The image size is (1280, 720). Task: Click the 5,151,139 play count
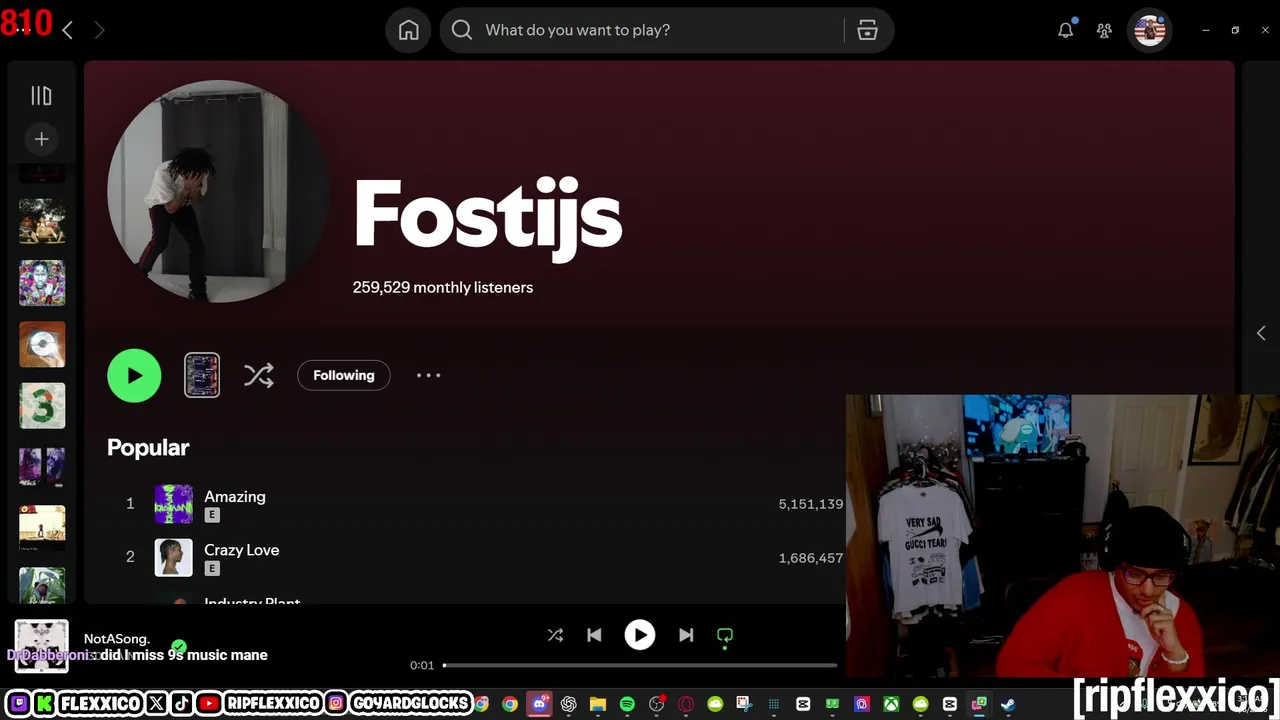811,504
